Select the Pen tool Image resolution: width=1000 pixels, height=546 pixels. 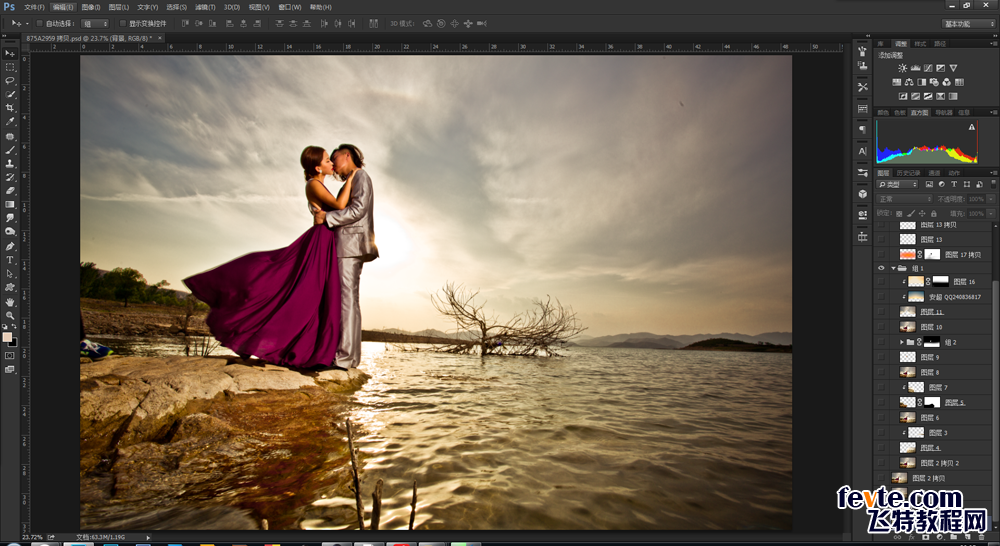pyautogui.click(x=10, y=246)
